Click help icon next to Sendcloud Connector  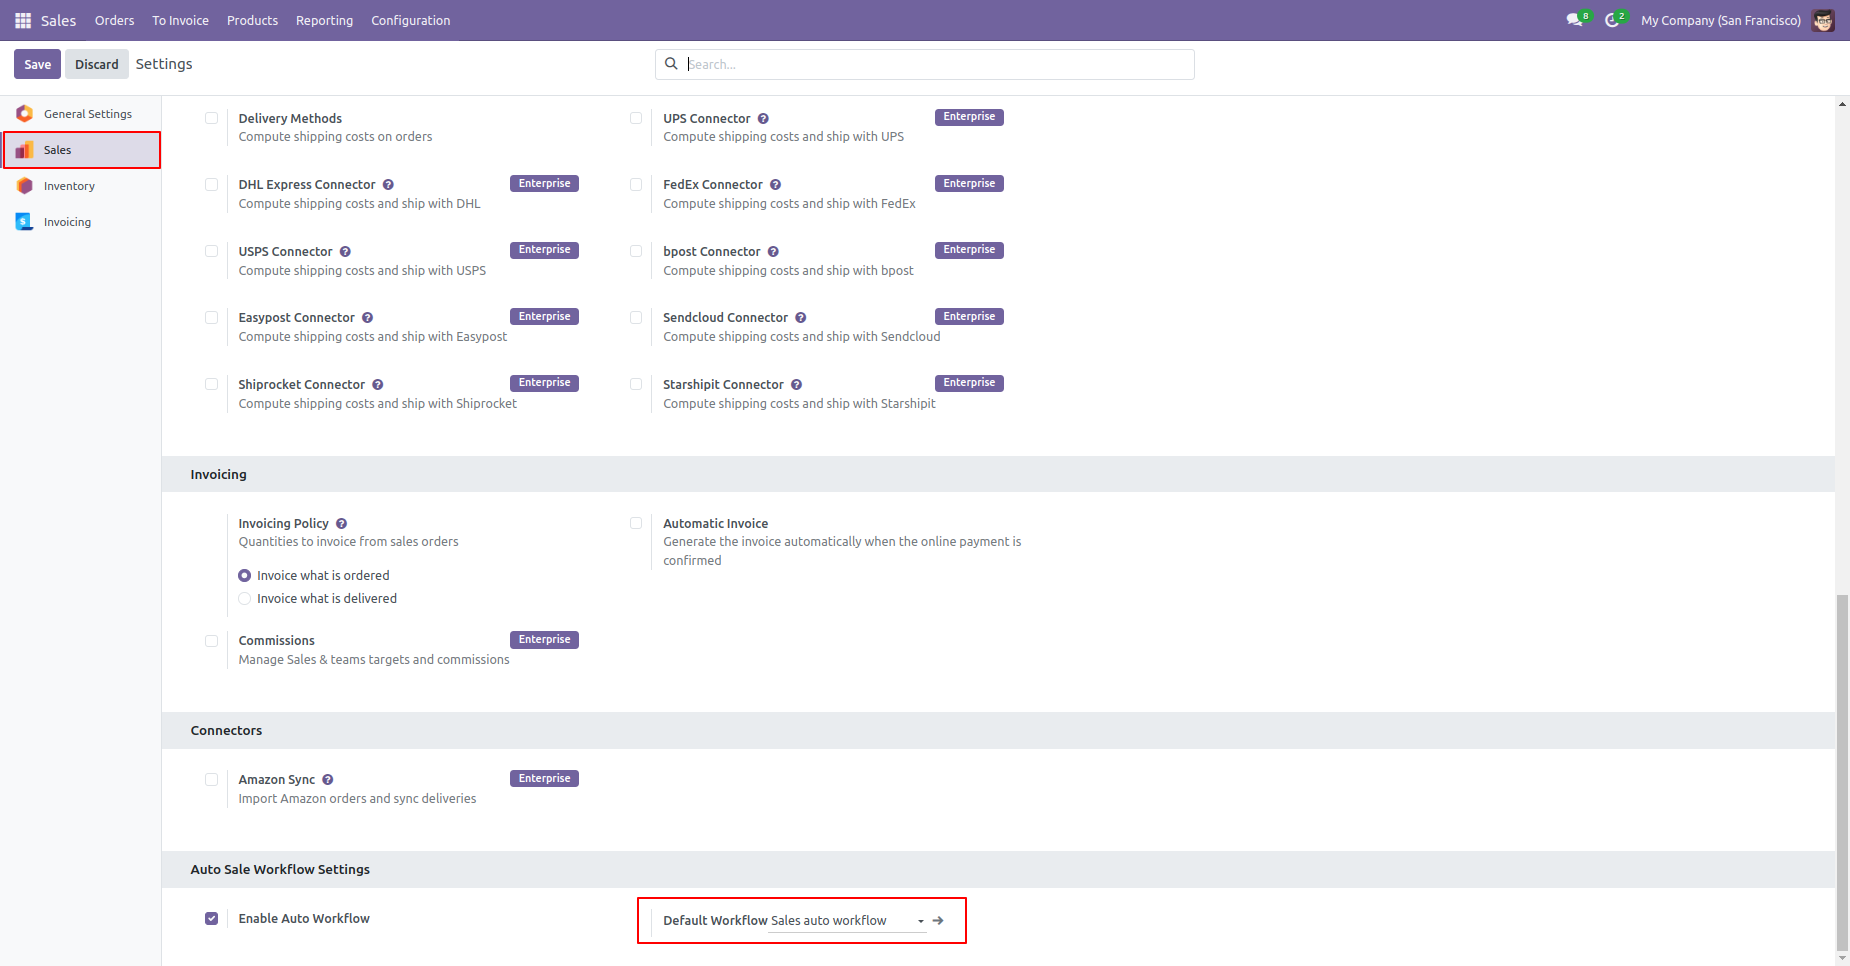tap(800, 318)
